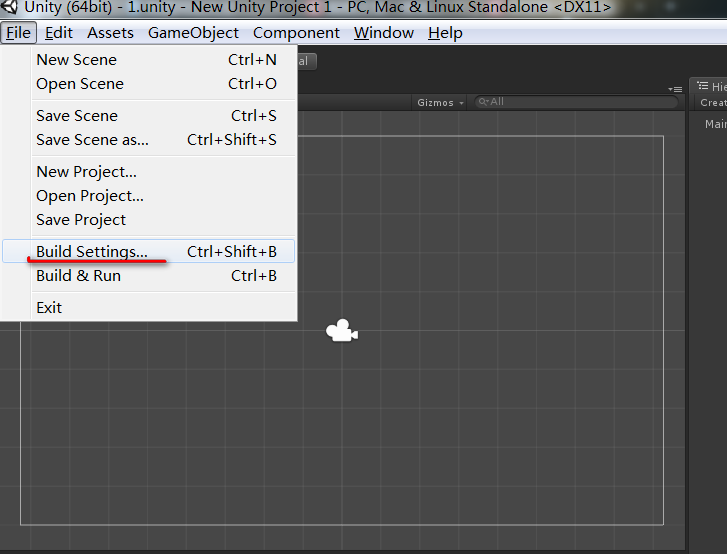This screenshot has width=727, height=554.
Task: Open Build Settings... from the File menu
Action: (x=148, y=251)
